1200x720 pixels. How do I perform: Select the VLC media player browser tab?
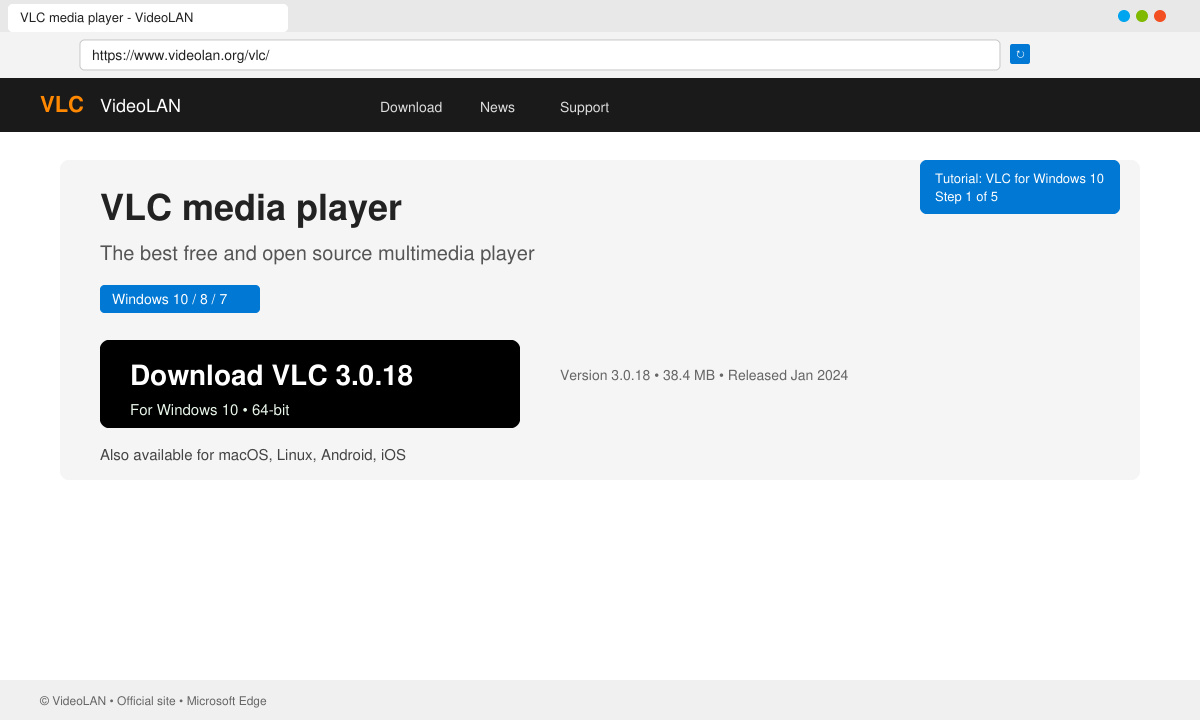tap(148, 18)
